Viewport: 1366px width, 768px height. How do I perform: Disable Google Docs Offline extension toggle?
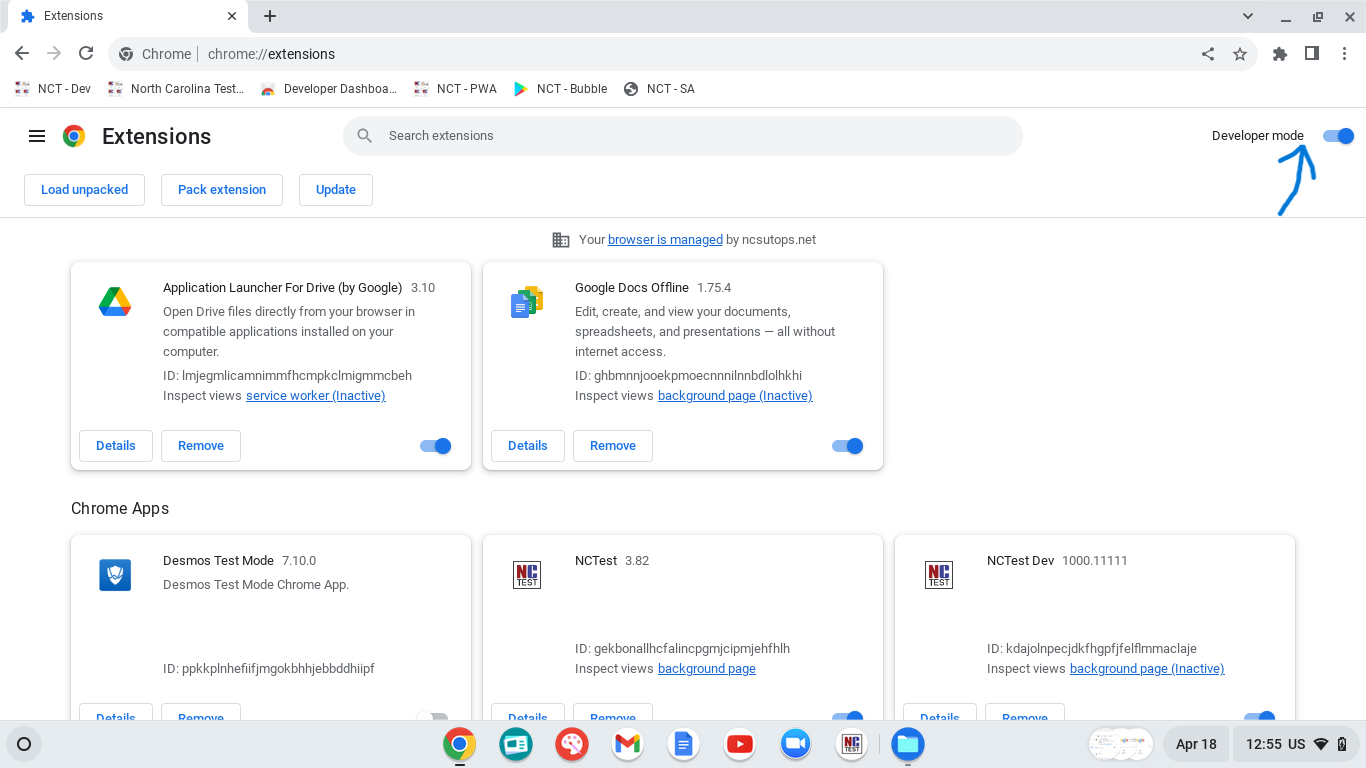(848, 446)
